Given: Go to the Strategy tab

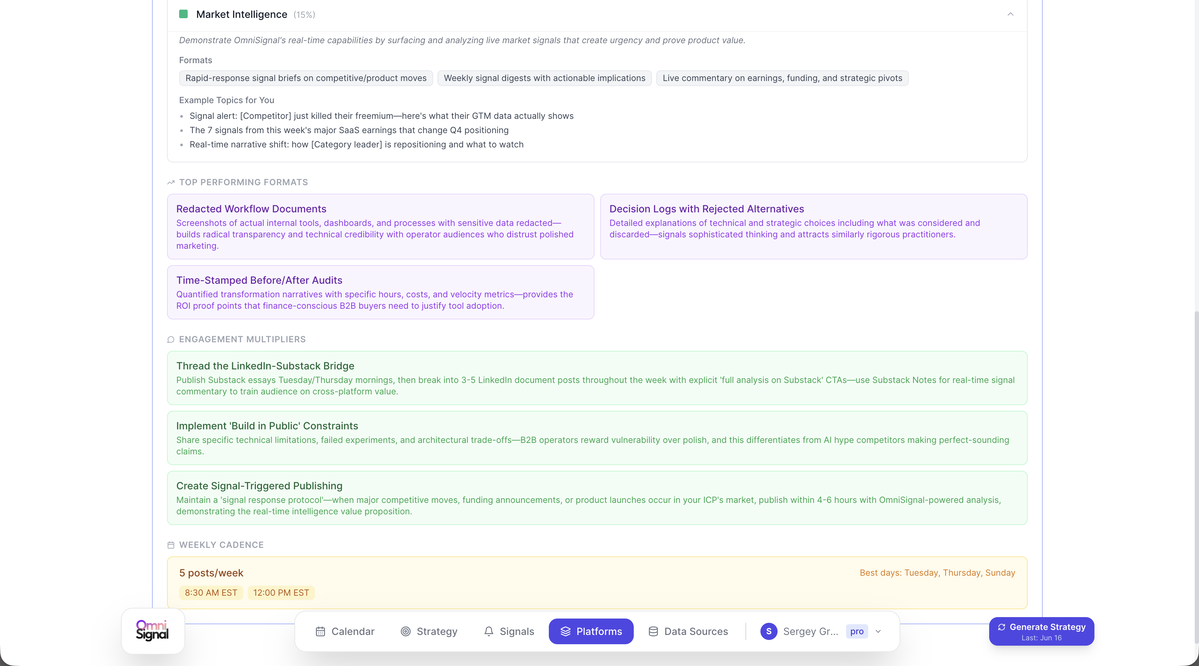Looking at the screenshot, I should pyautogui.click(x=429, y=632).
